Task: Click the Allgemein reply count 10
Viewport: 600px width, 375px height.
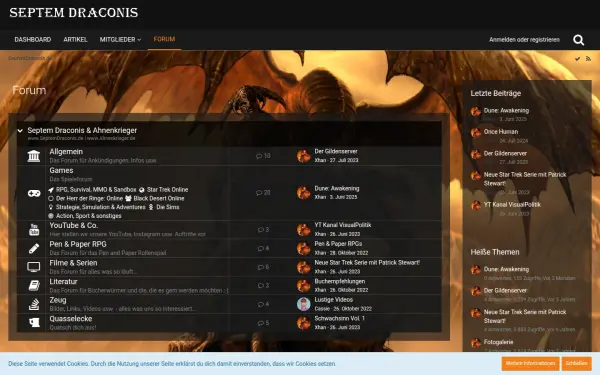Action: pyautogui.click(x=263, y=156)
